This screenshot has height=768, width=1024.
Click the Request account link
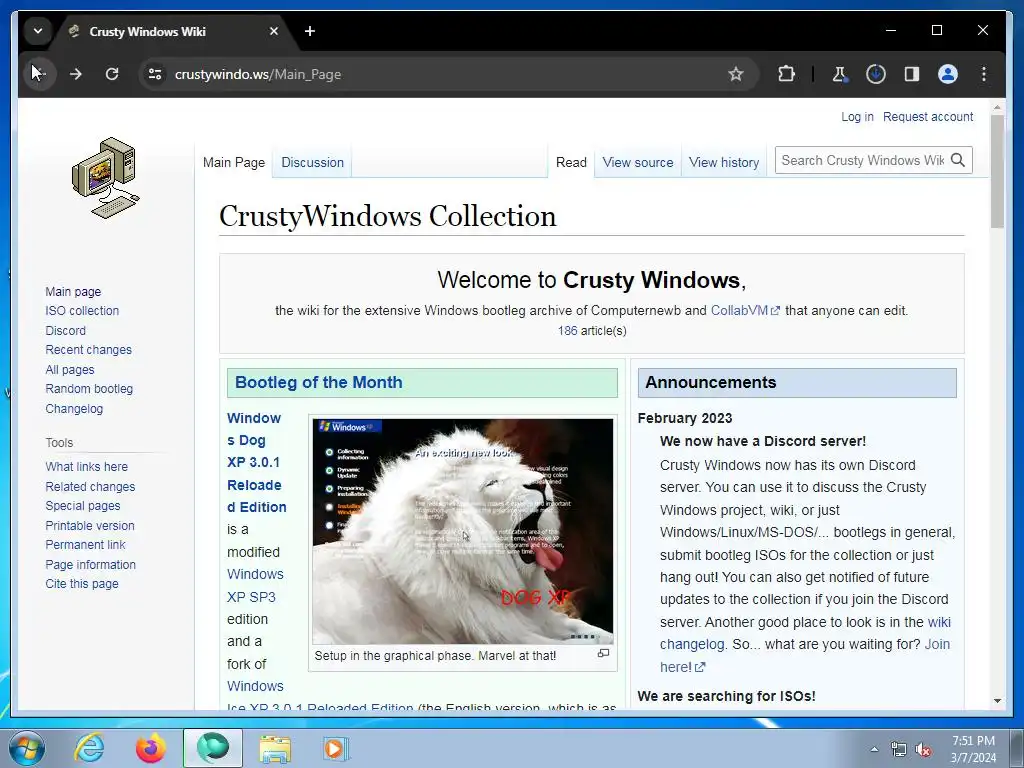point(927,116)
